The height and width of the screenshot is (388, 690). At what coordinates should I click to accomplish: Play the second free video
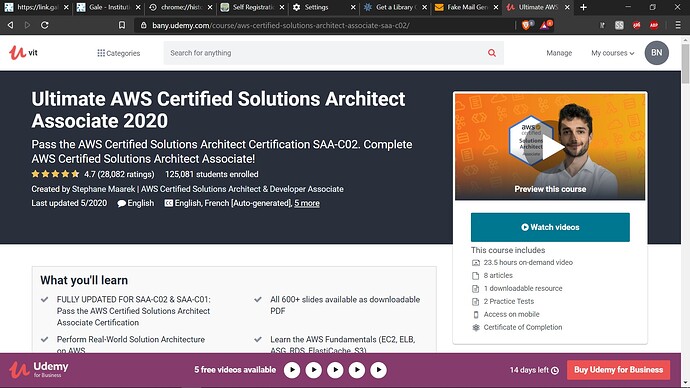click(x=313, y=370)
